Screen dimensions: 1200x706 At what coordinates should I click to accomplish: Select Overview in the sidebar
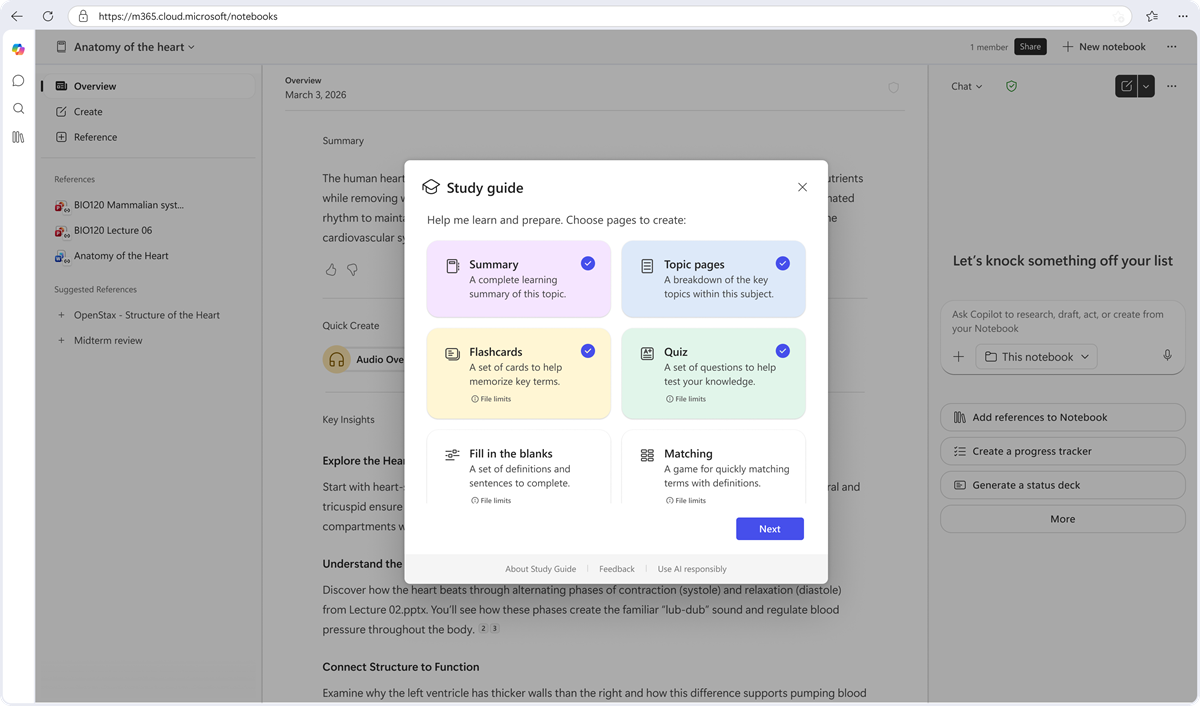[x=148, y=86]
